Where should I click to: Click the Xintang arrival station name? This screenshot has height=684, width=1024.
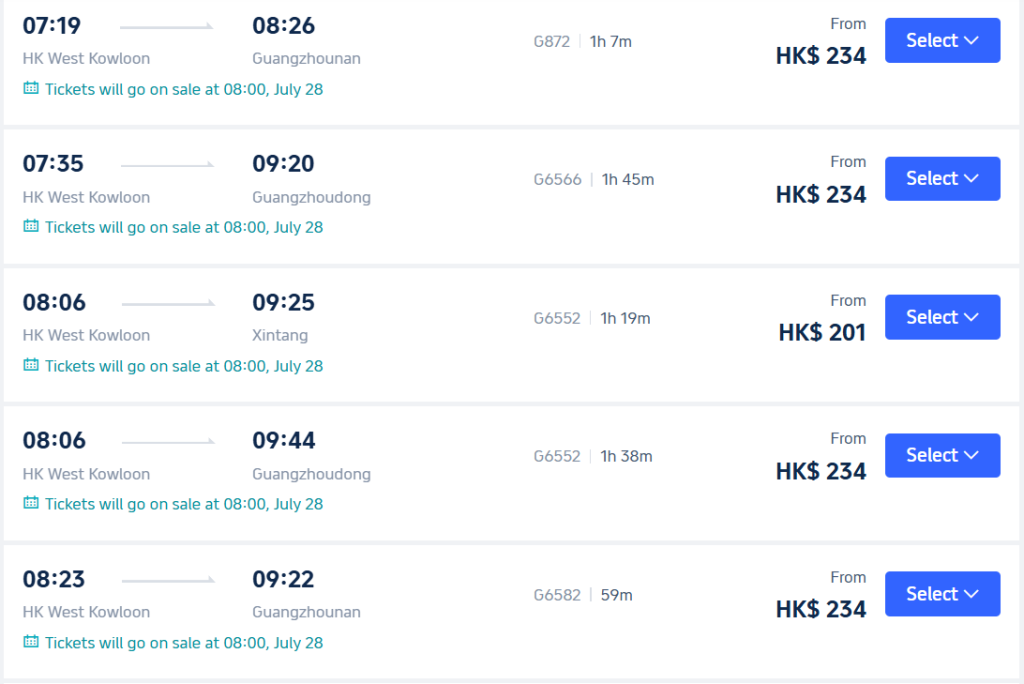point(280,335)
